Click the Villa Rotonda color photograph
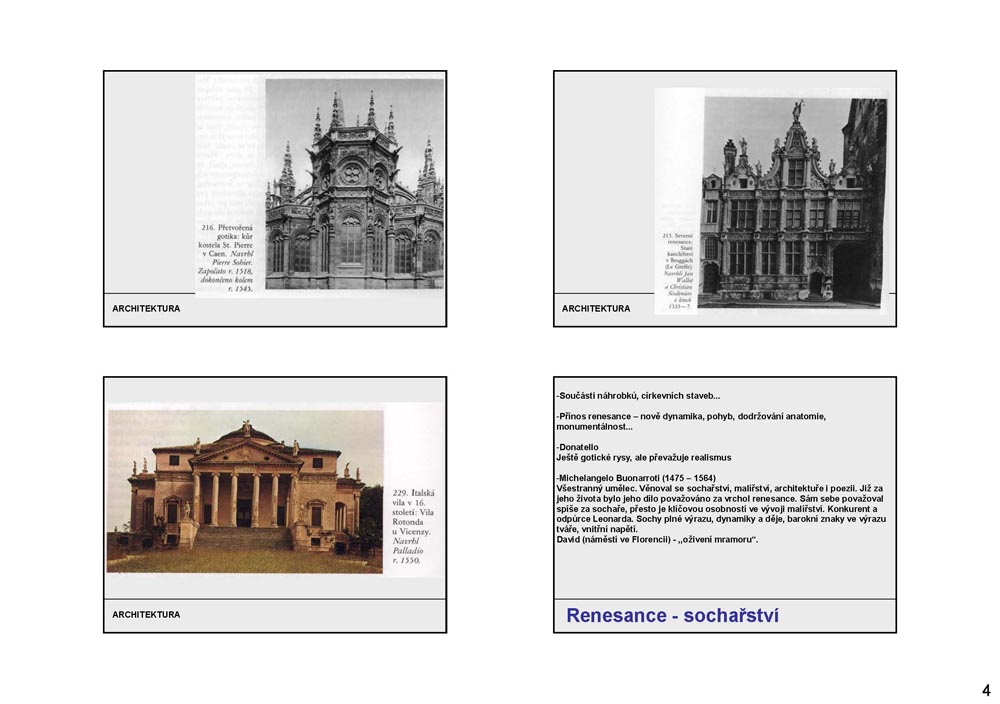The image size is (1000, 704). click(246, 491)
